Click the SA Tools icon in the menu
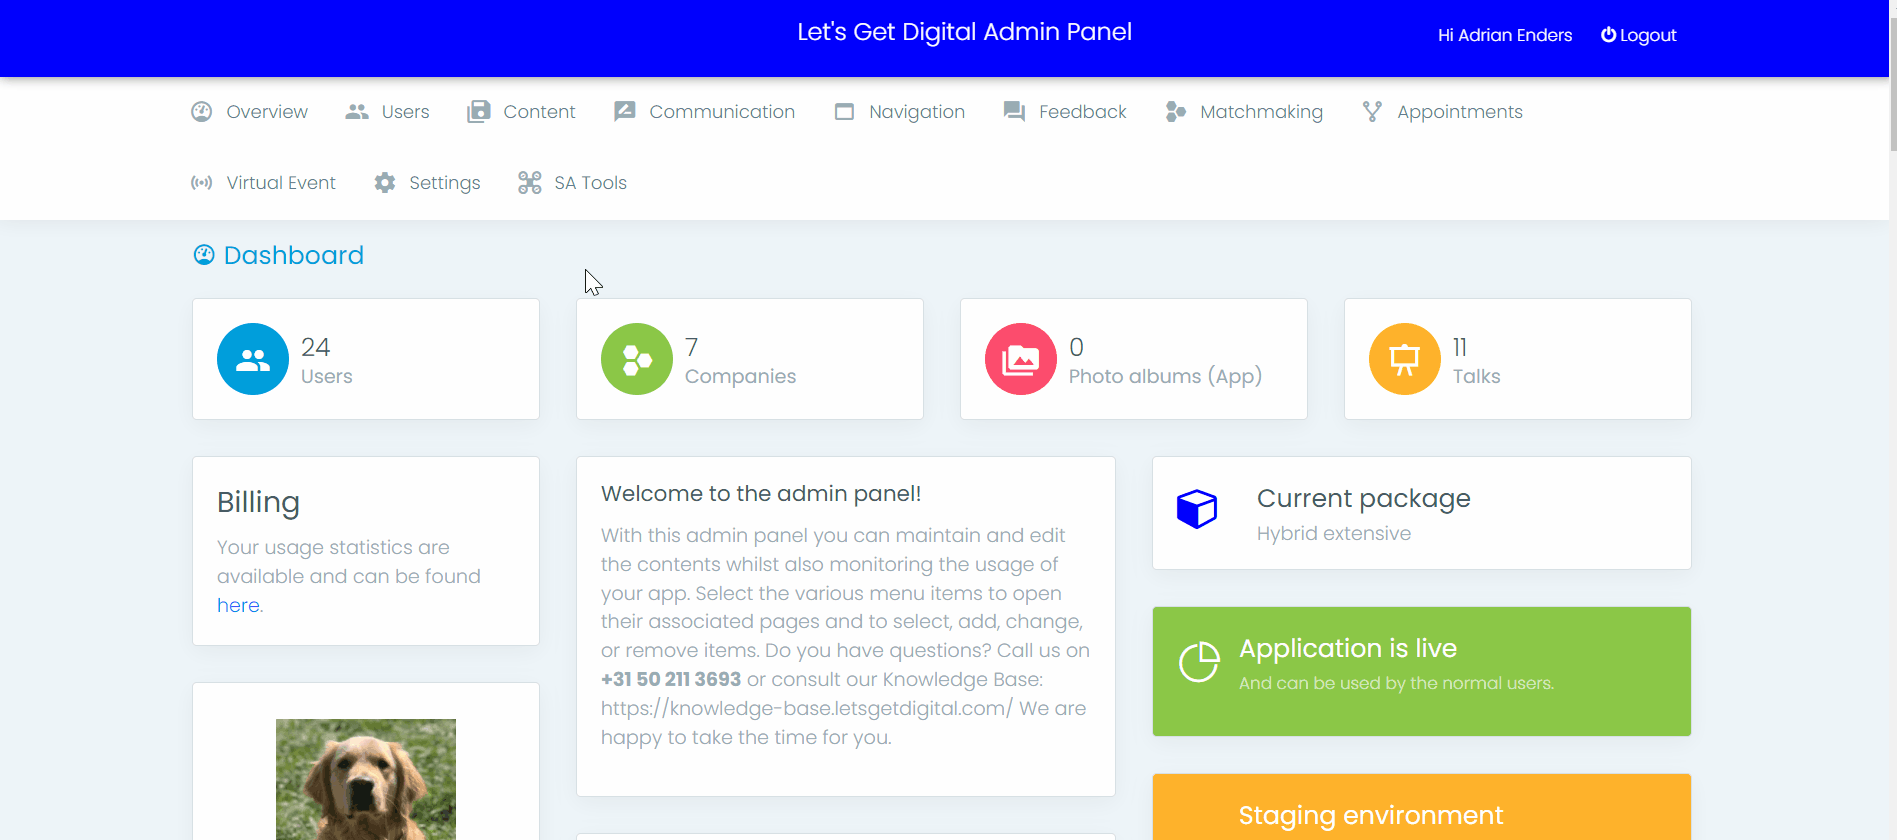The image size is (1897, 840). 529,183
